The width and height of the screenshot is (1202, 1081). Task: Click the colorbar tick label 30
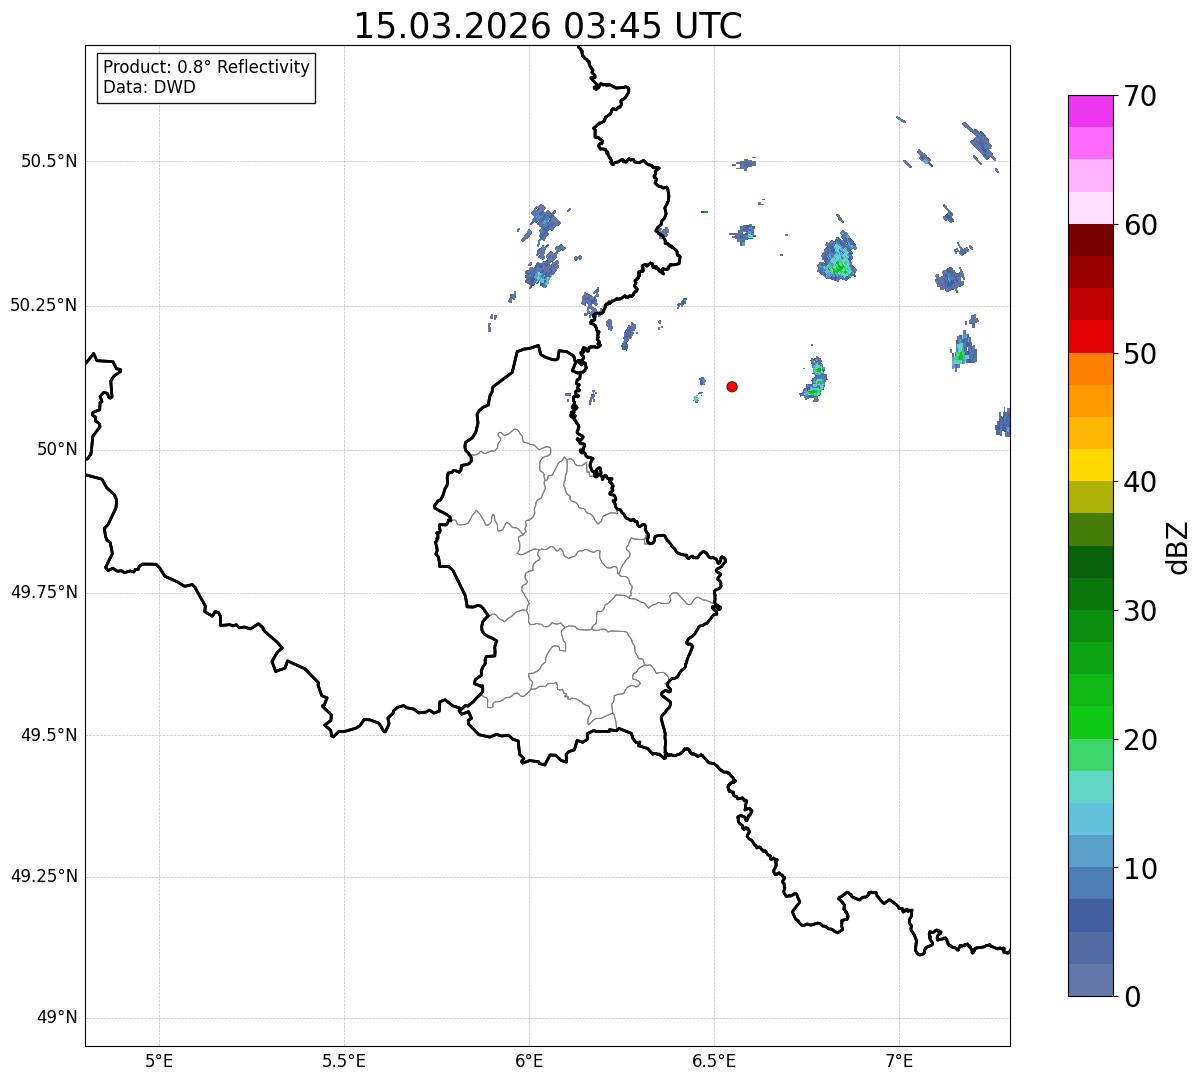(1140, 611)
